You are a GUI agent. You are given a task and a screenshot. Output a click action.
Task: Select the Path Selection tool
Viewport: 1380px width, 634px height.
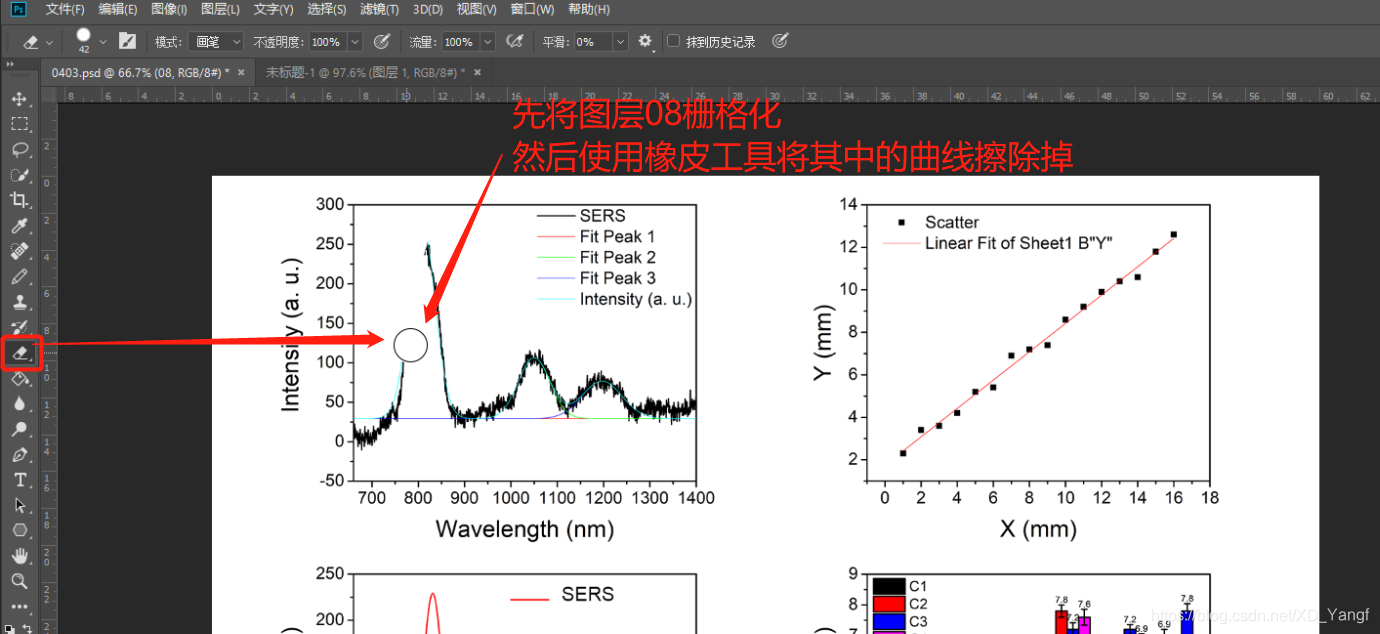(x=19, y=506)
